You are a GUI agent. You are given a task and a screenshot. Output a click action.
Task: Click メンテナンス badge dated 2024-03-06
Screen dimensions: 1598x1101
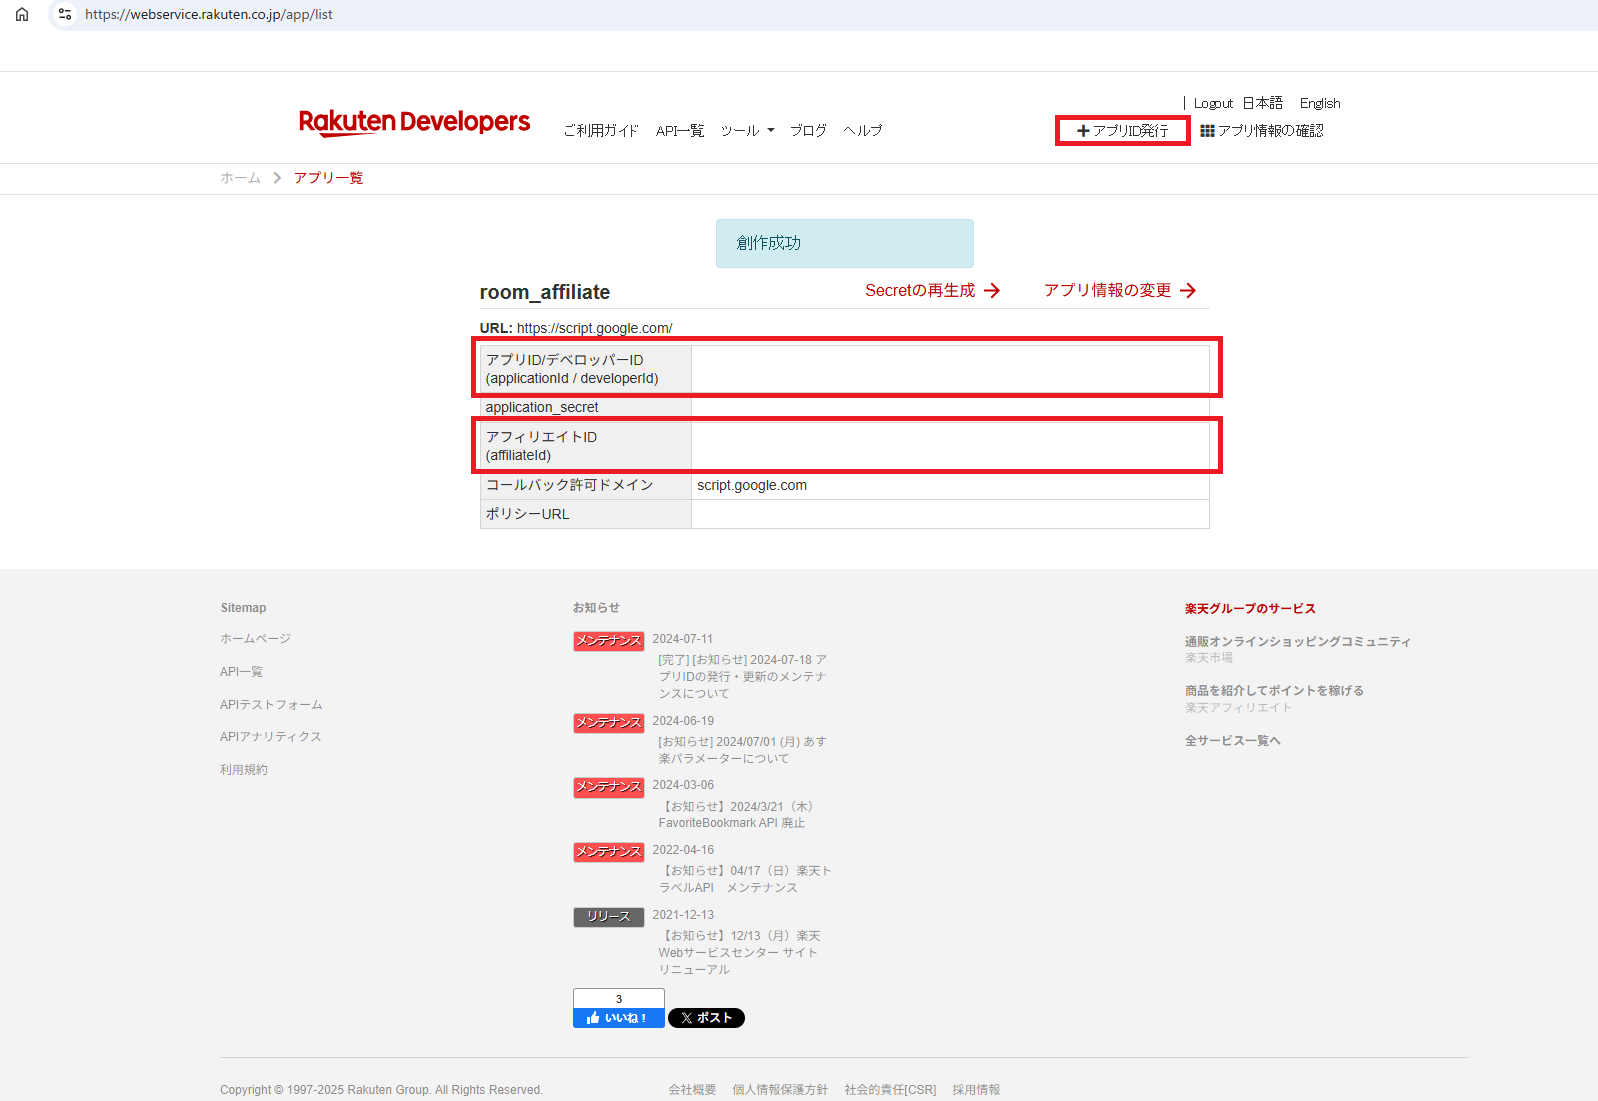608,787
